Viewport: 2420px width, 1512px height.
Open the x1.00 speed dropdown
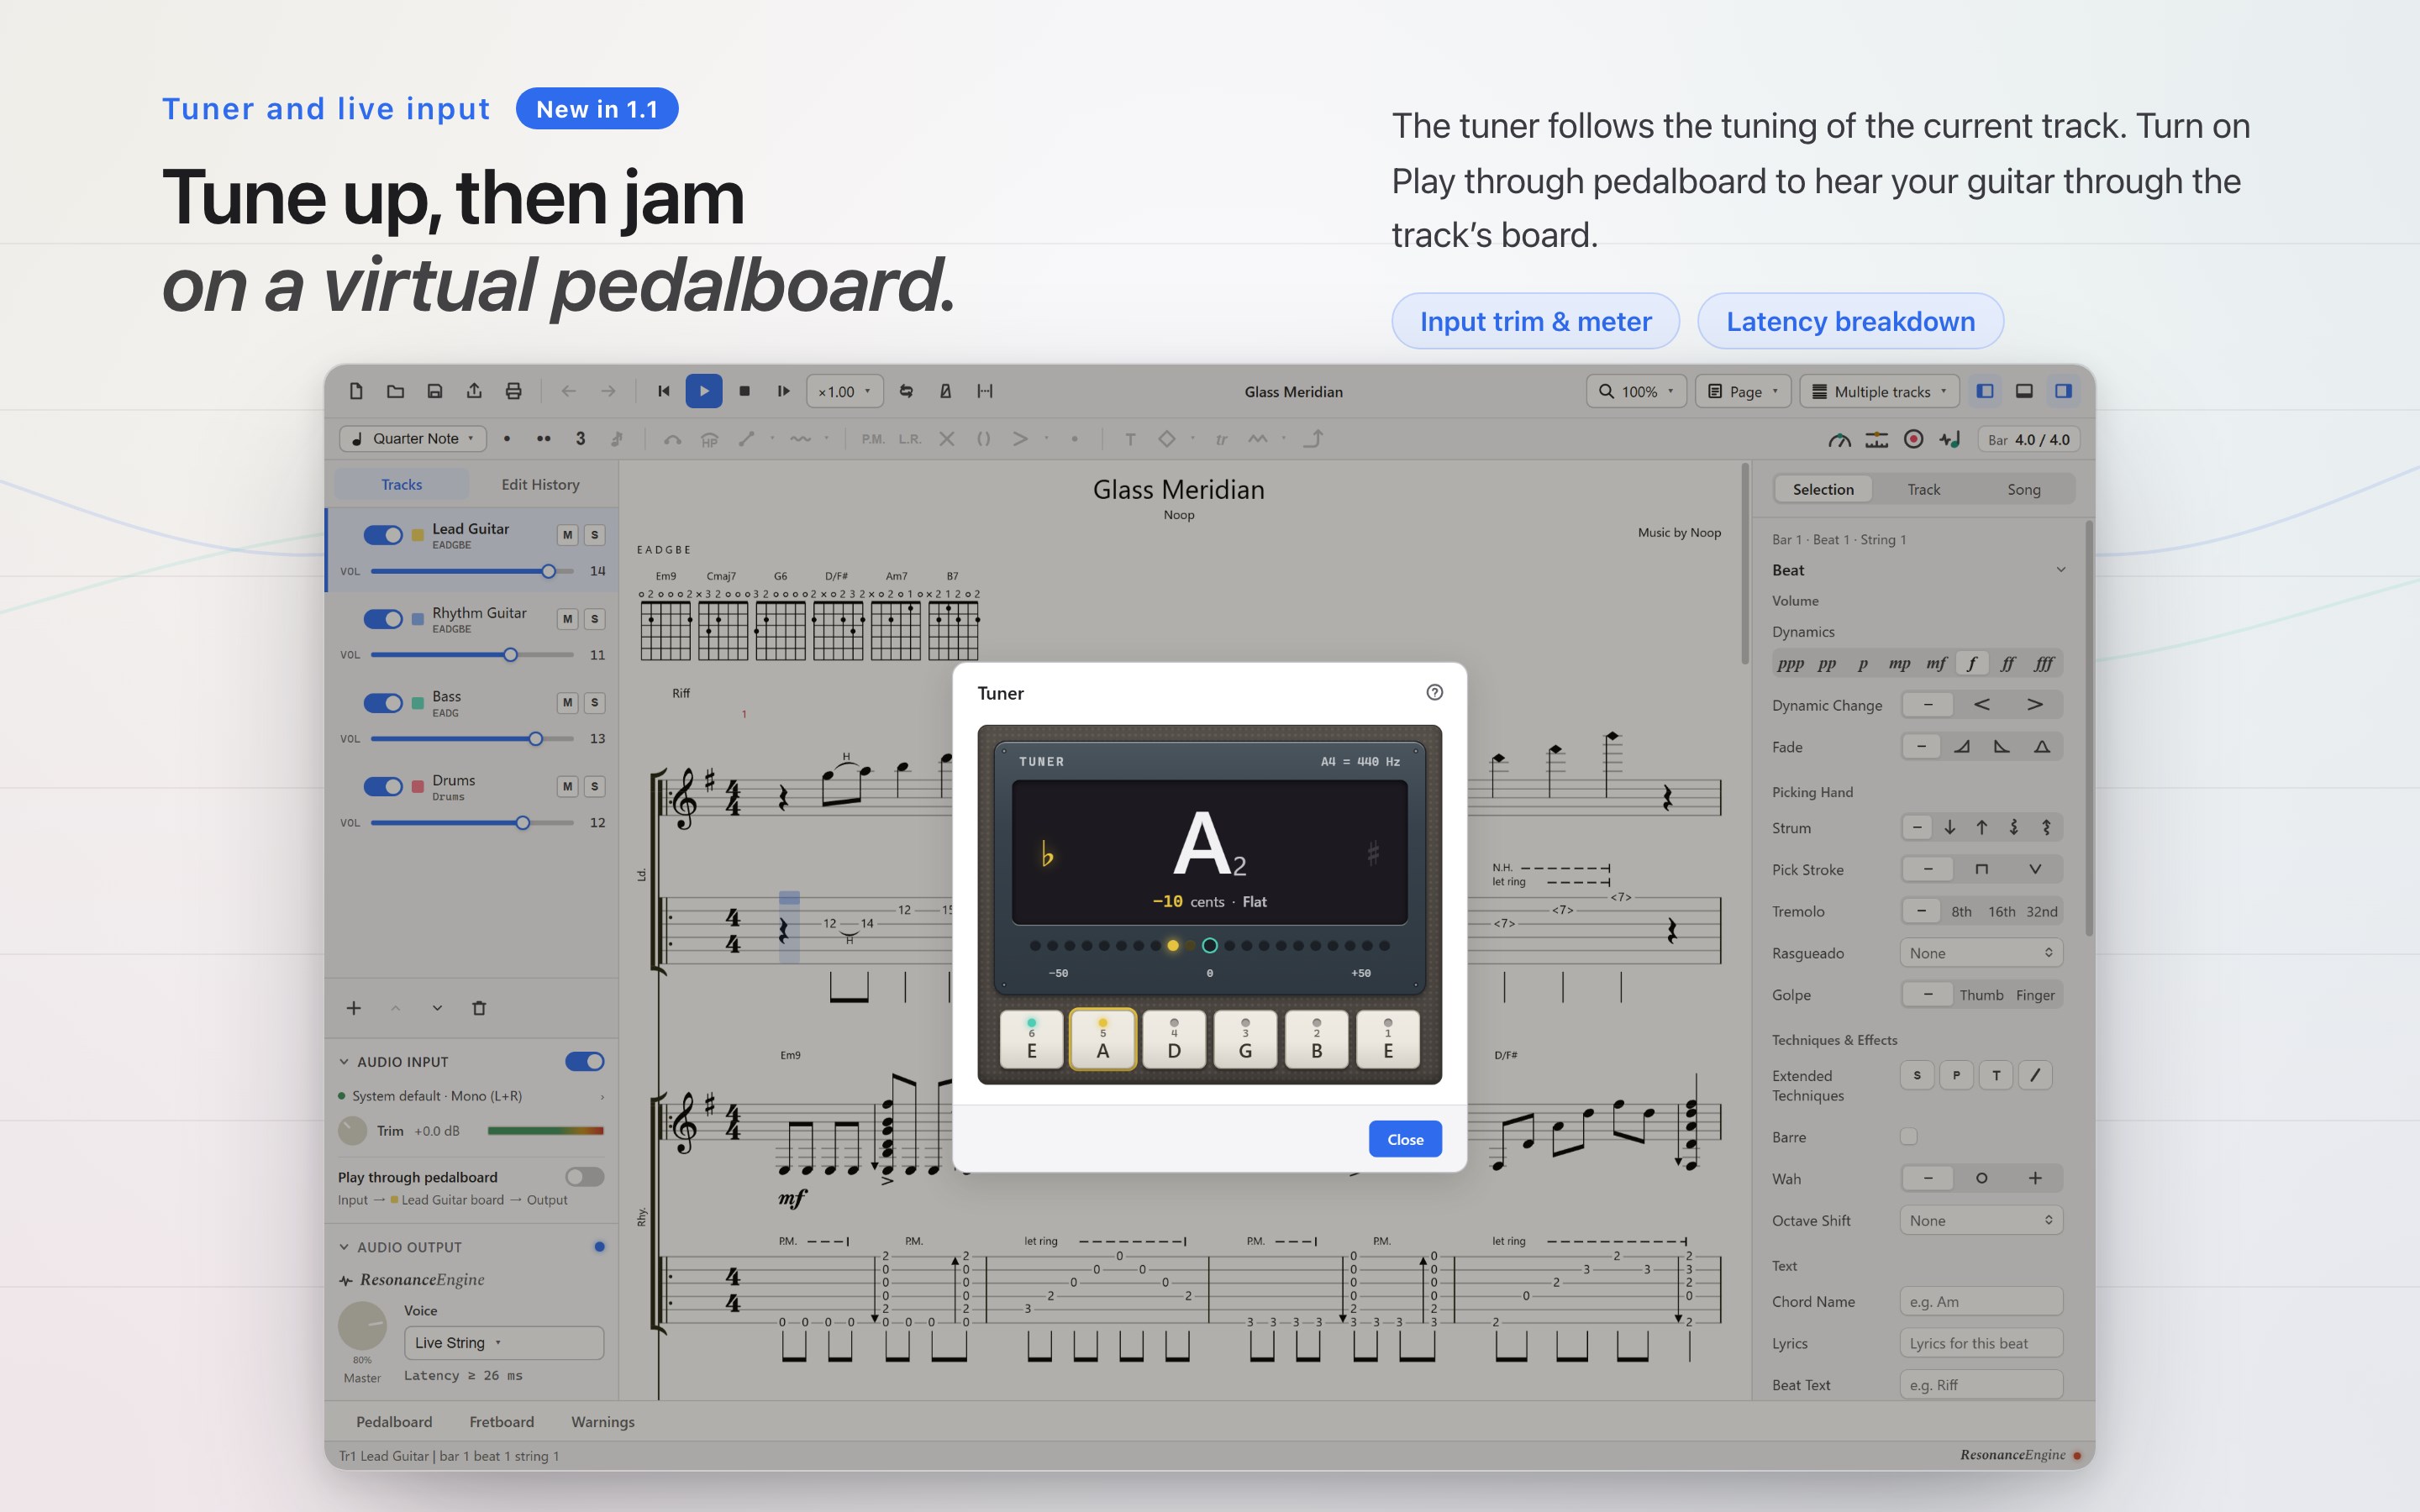(x=845, y=391)
